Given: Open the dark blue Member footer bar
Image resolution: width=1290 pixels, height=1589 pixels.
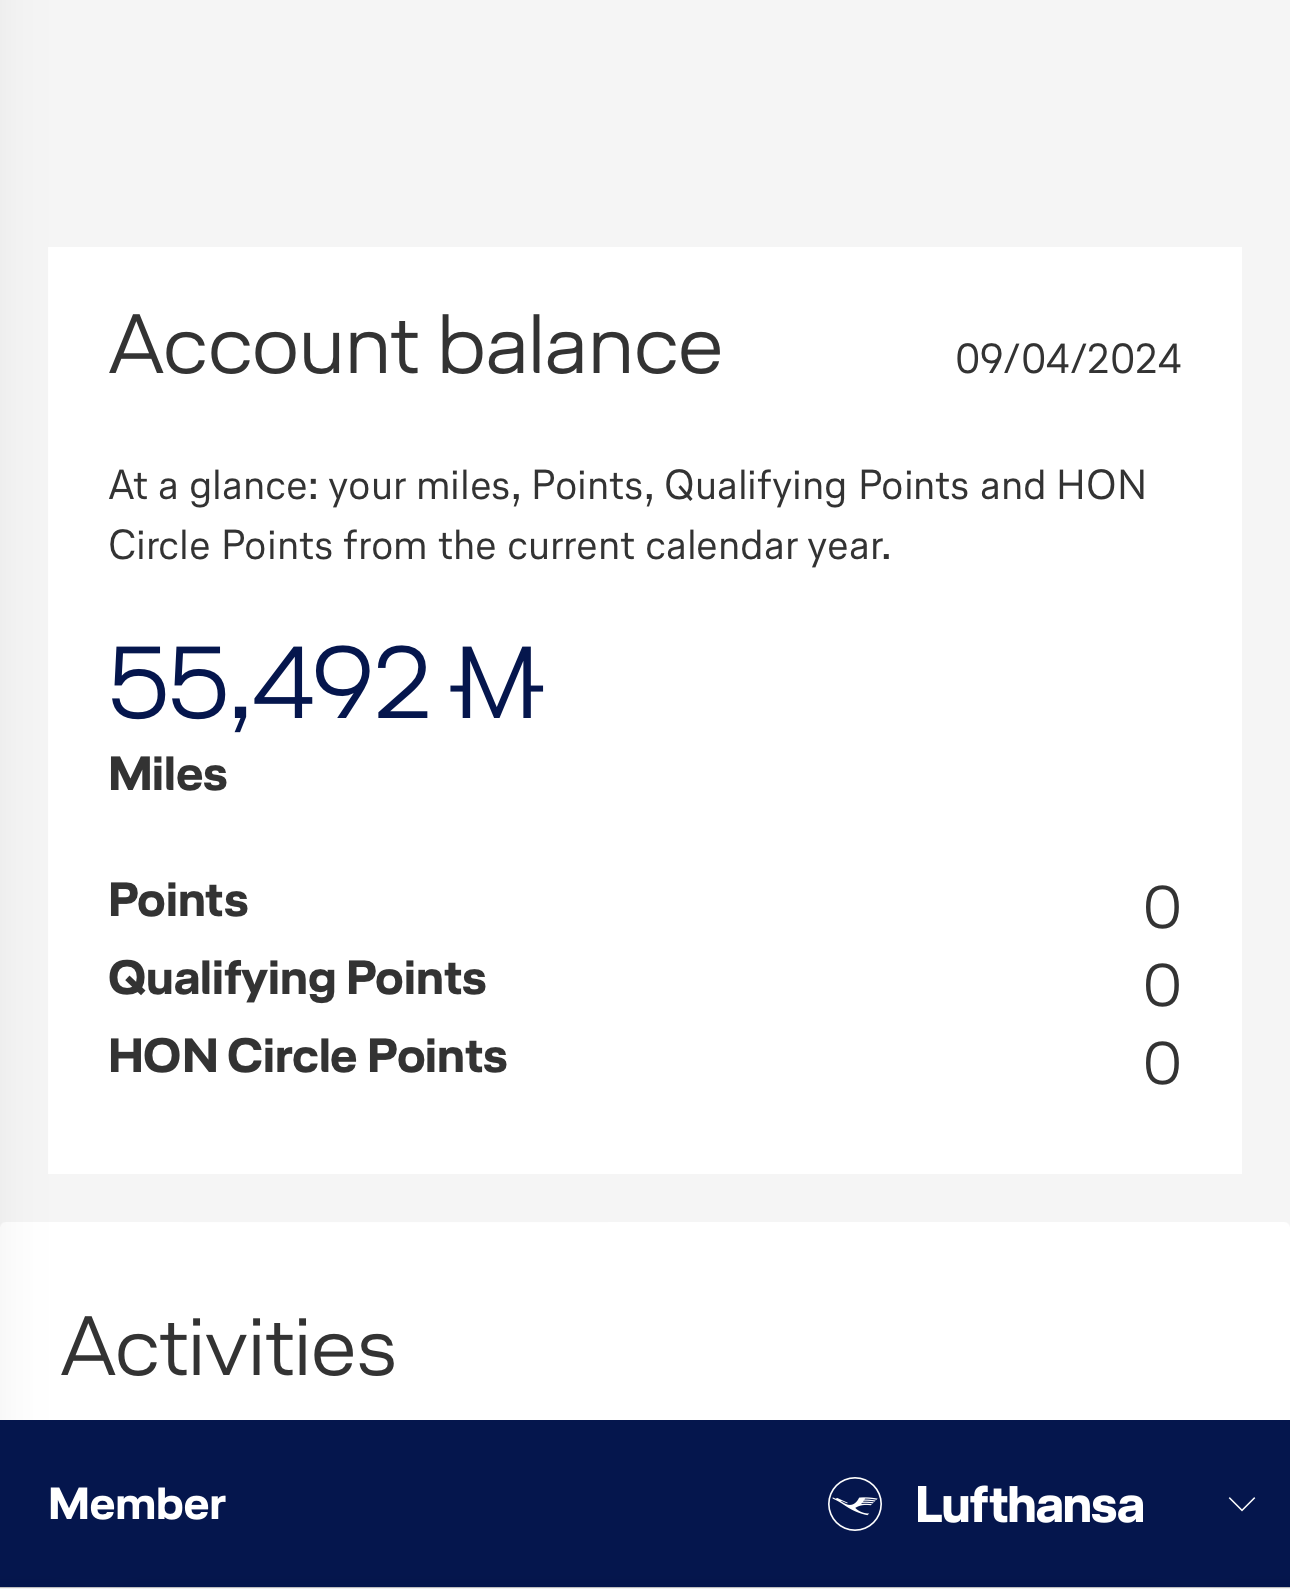Looking at the screenshot, I should (x=645, y=1504).
